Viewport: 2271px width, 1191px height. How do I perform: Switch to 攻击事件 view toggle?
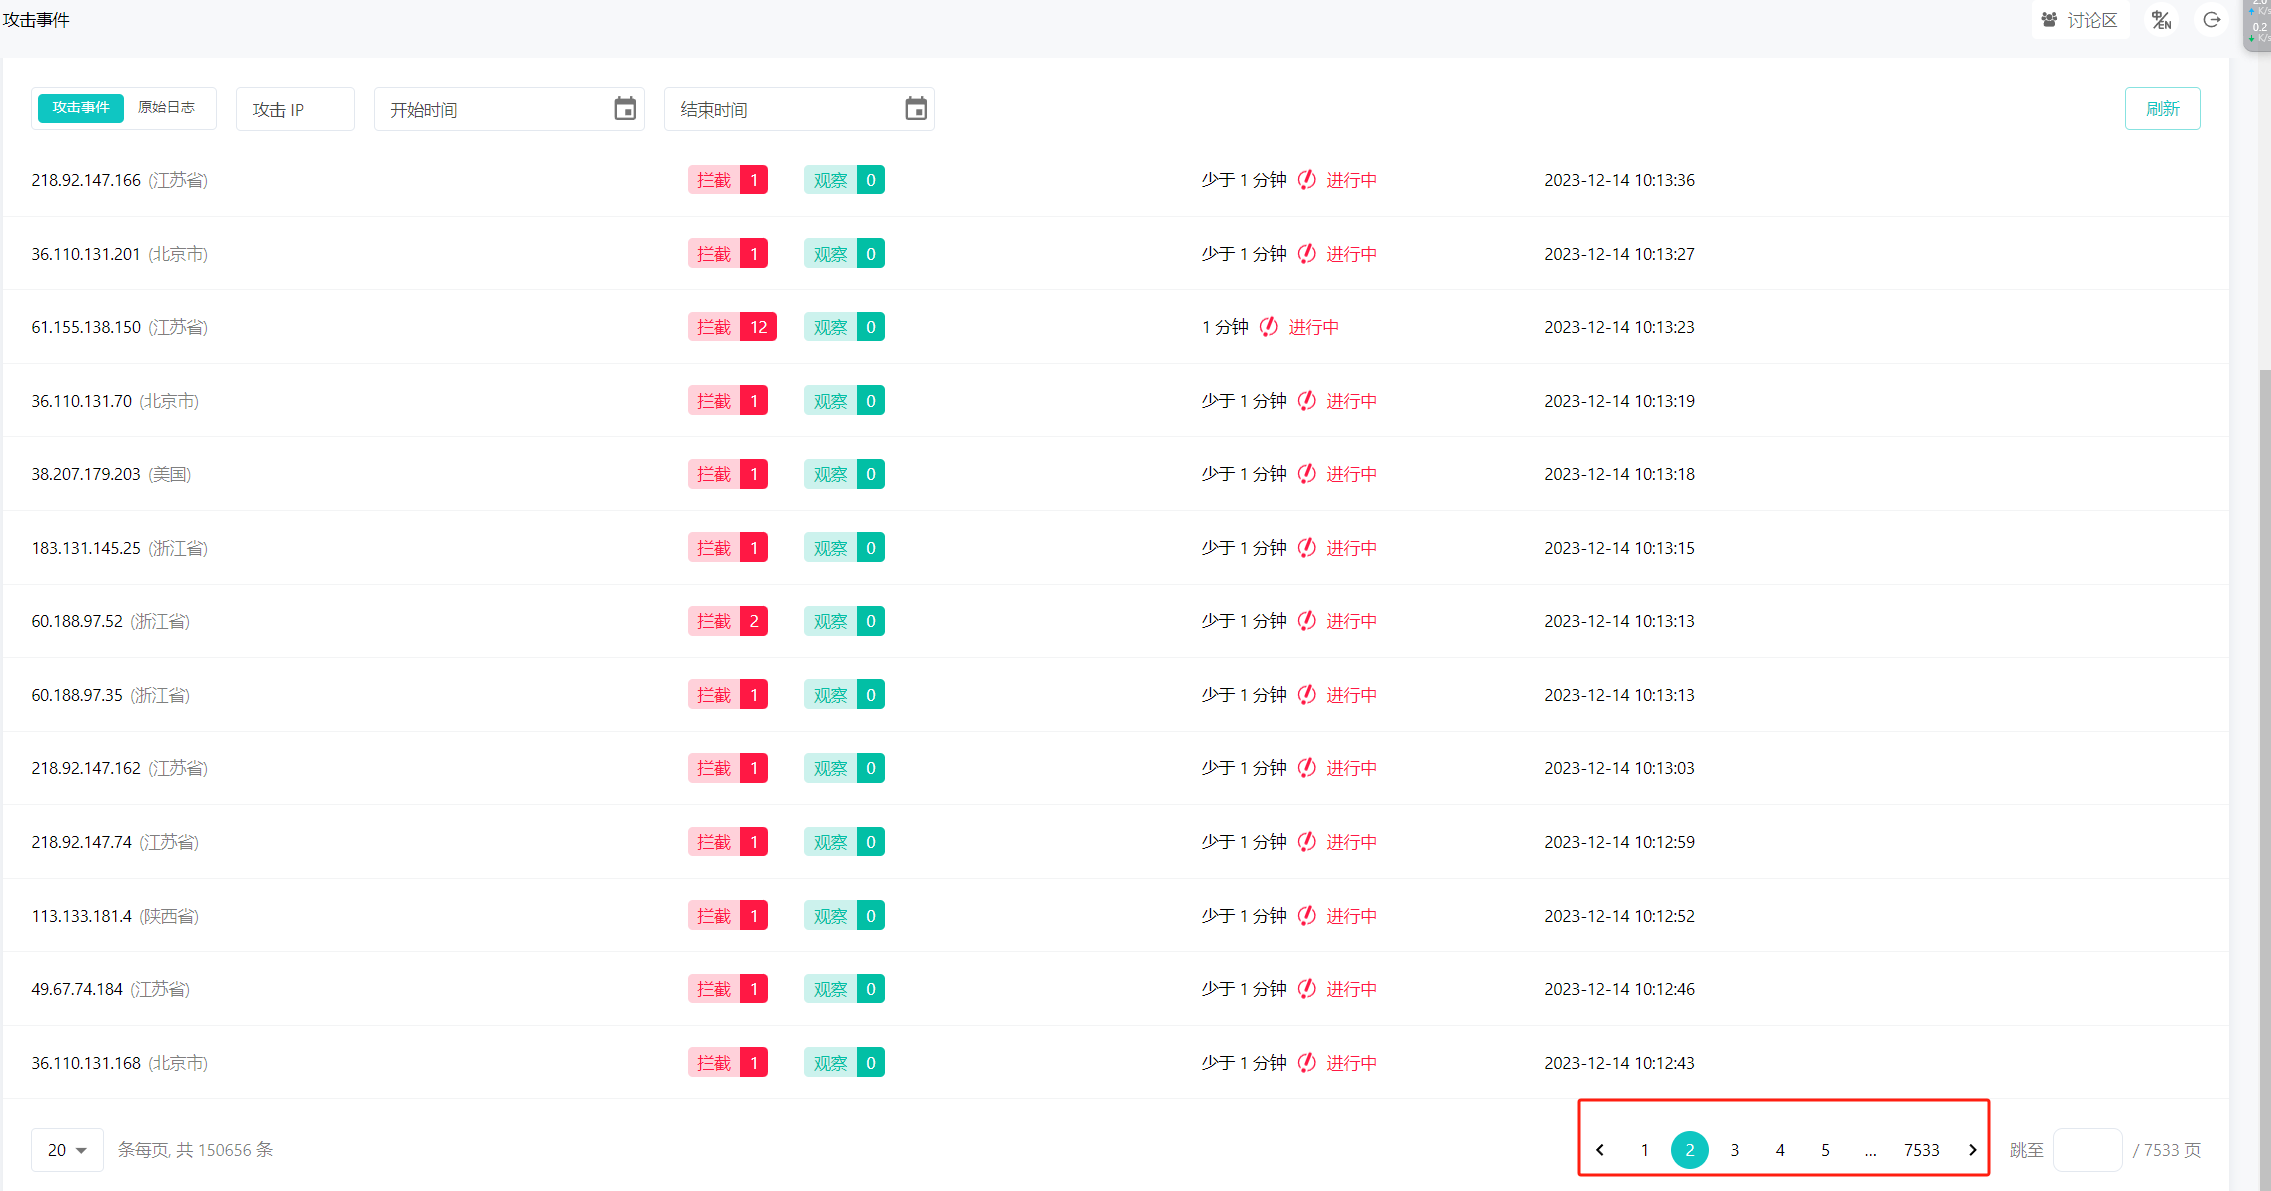click(81, 108)
